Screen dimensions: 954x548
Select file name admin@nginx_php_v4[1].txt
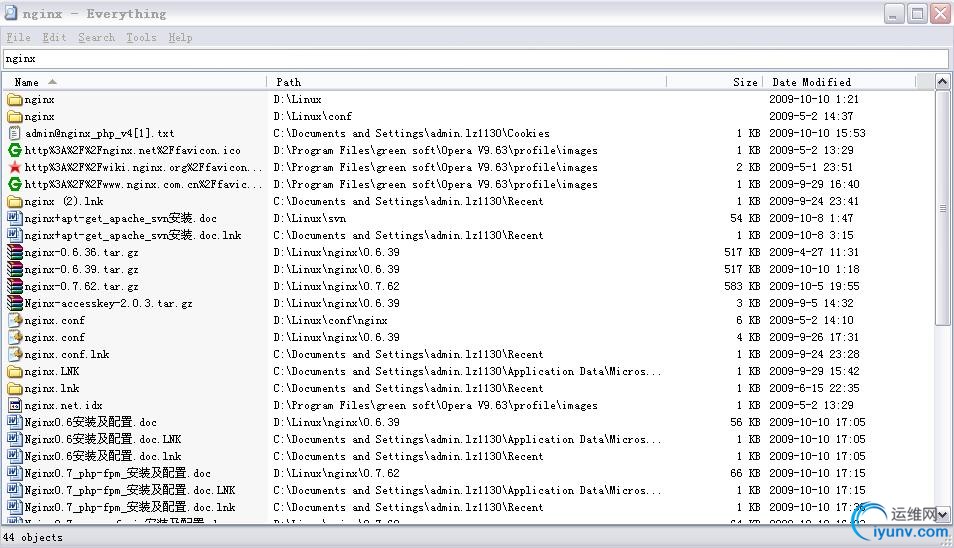click(x=99, y=133)
